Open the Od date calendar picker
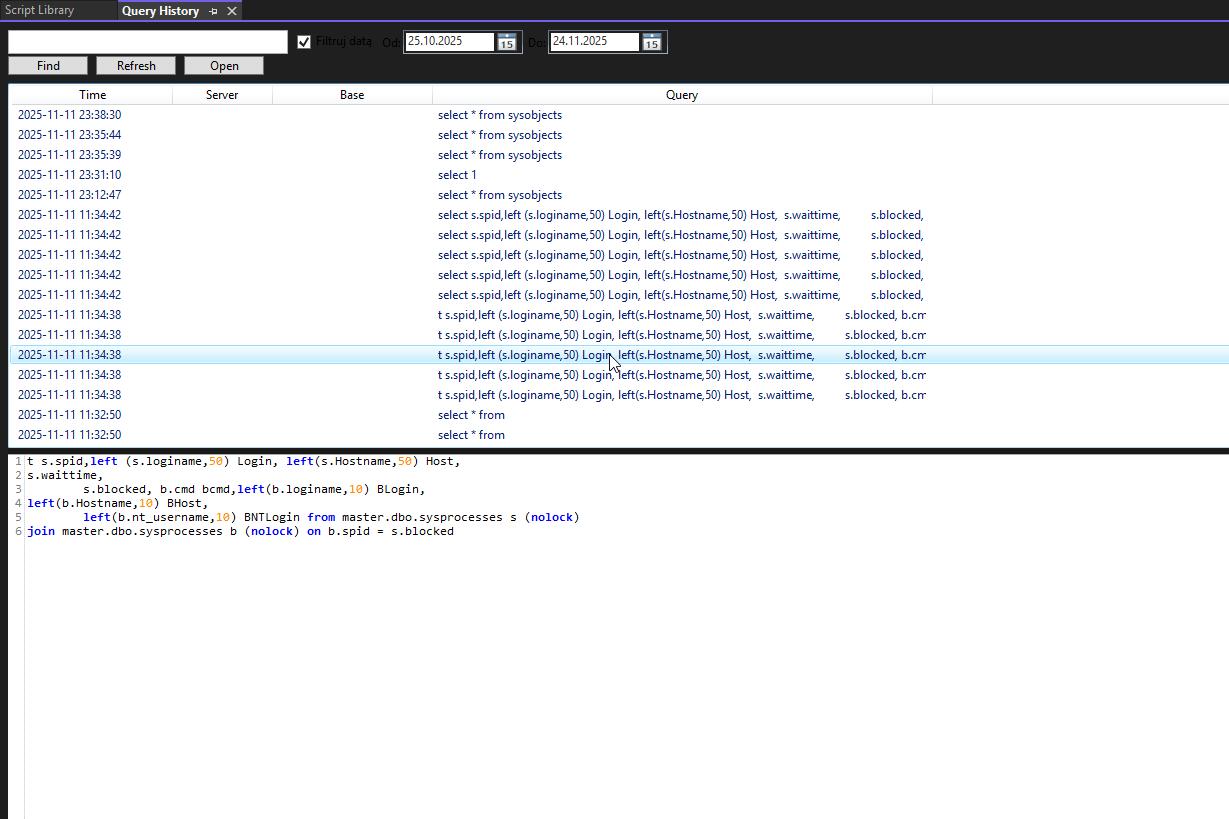The image size is (1229, 819). click(507, 42)
